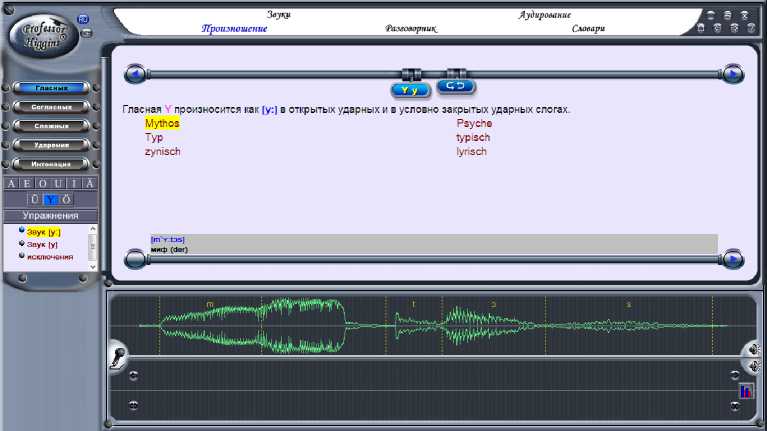Switch to the Словари tab
The height and width of the screenshot is (431, 767).
[588, 29]
